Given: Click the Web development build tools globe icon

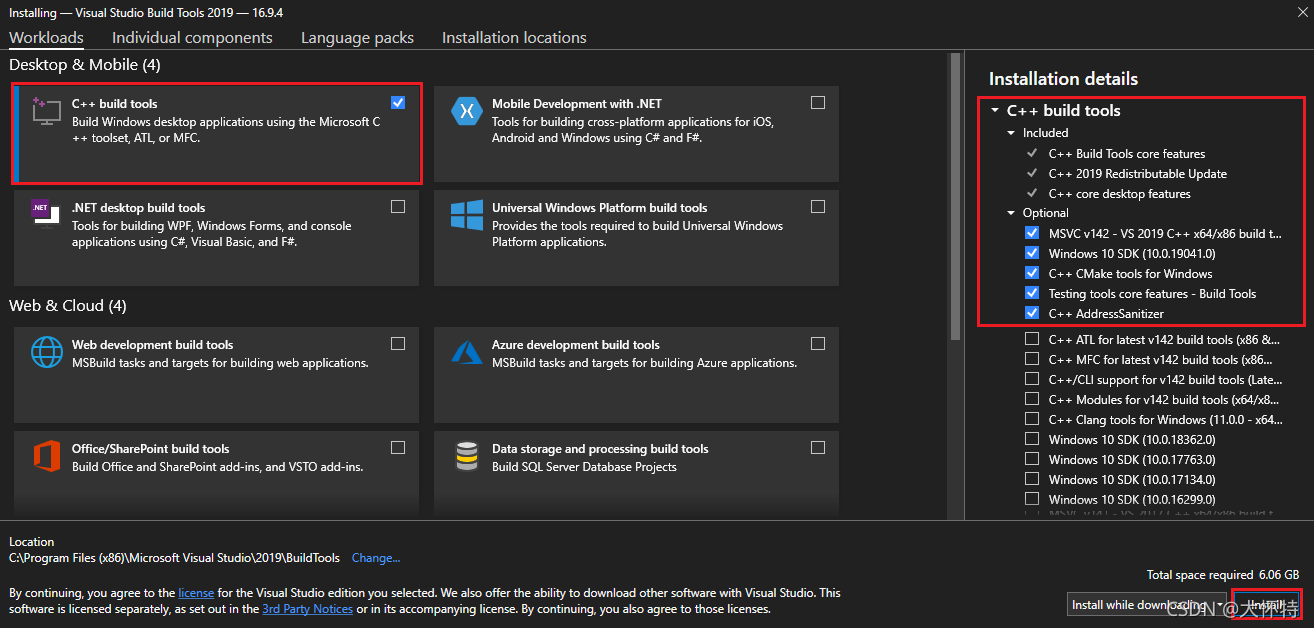Looking at the screenshot, I should [x=47, y=352].
